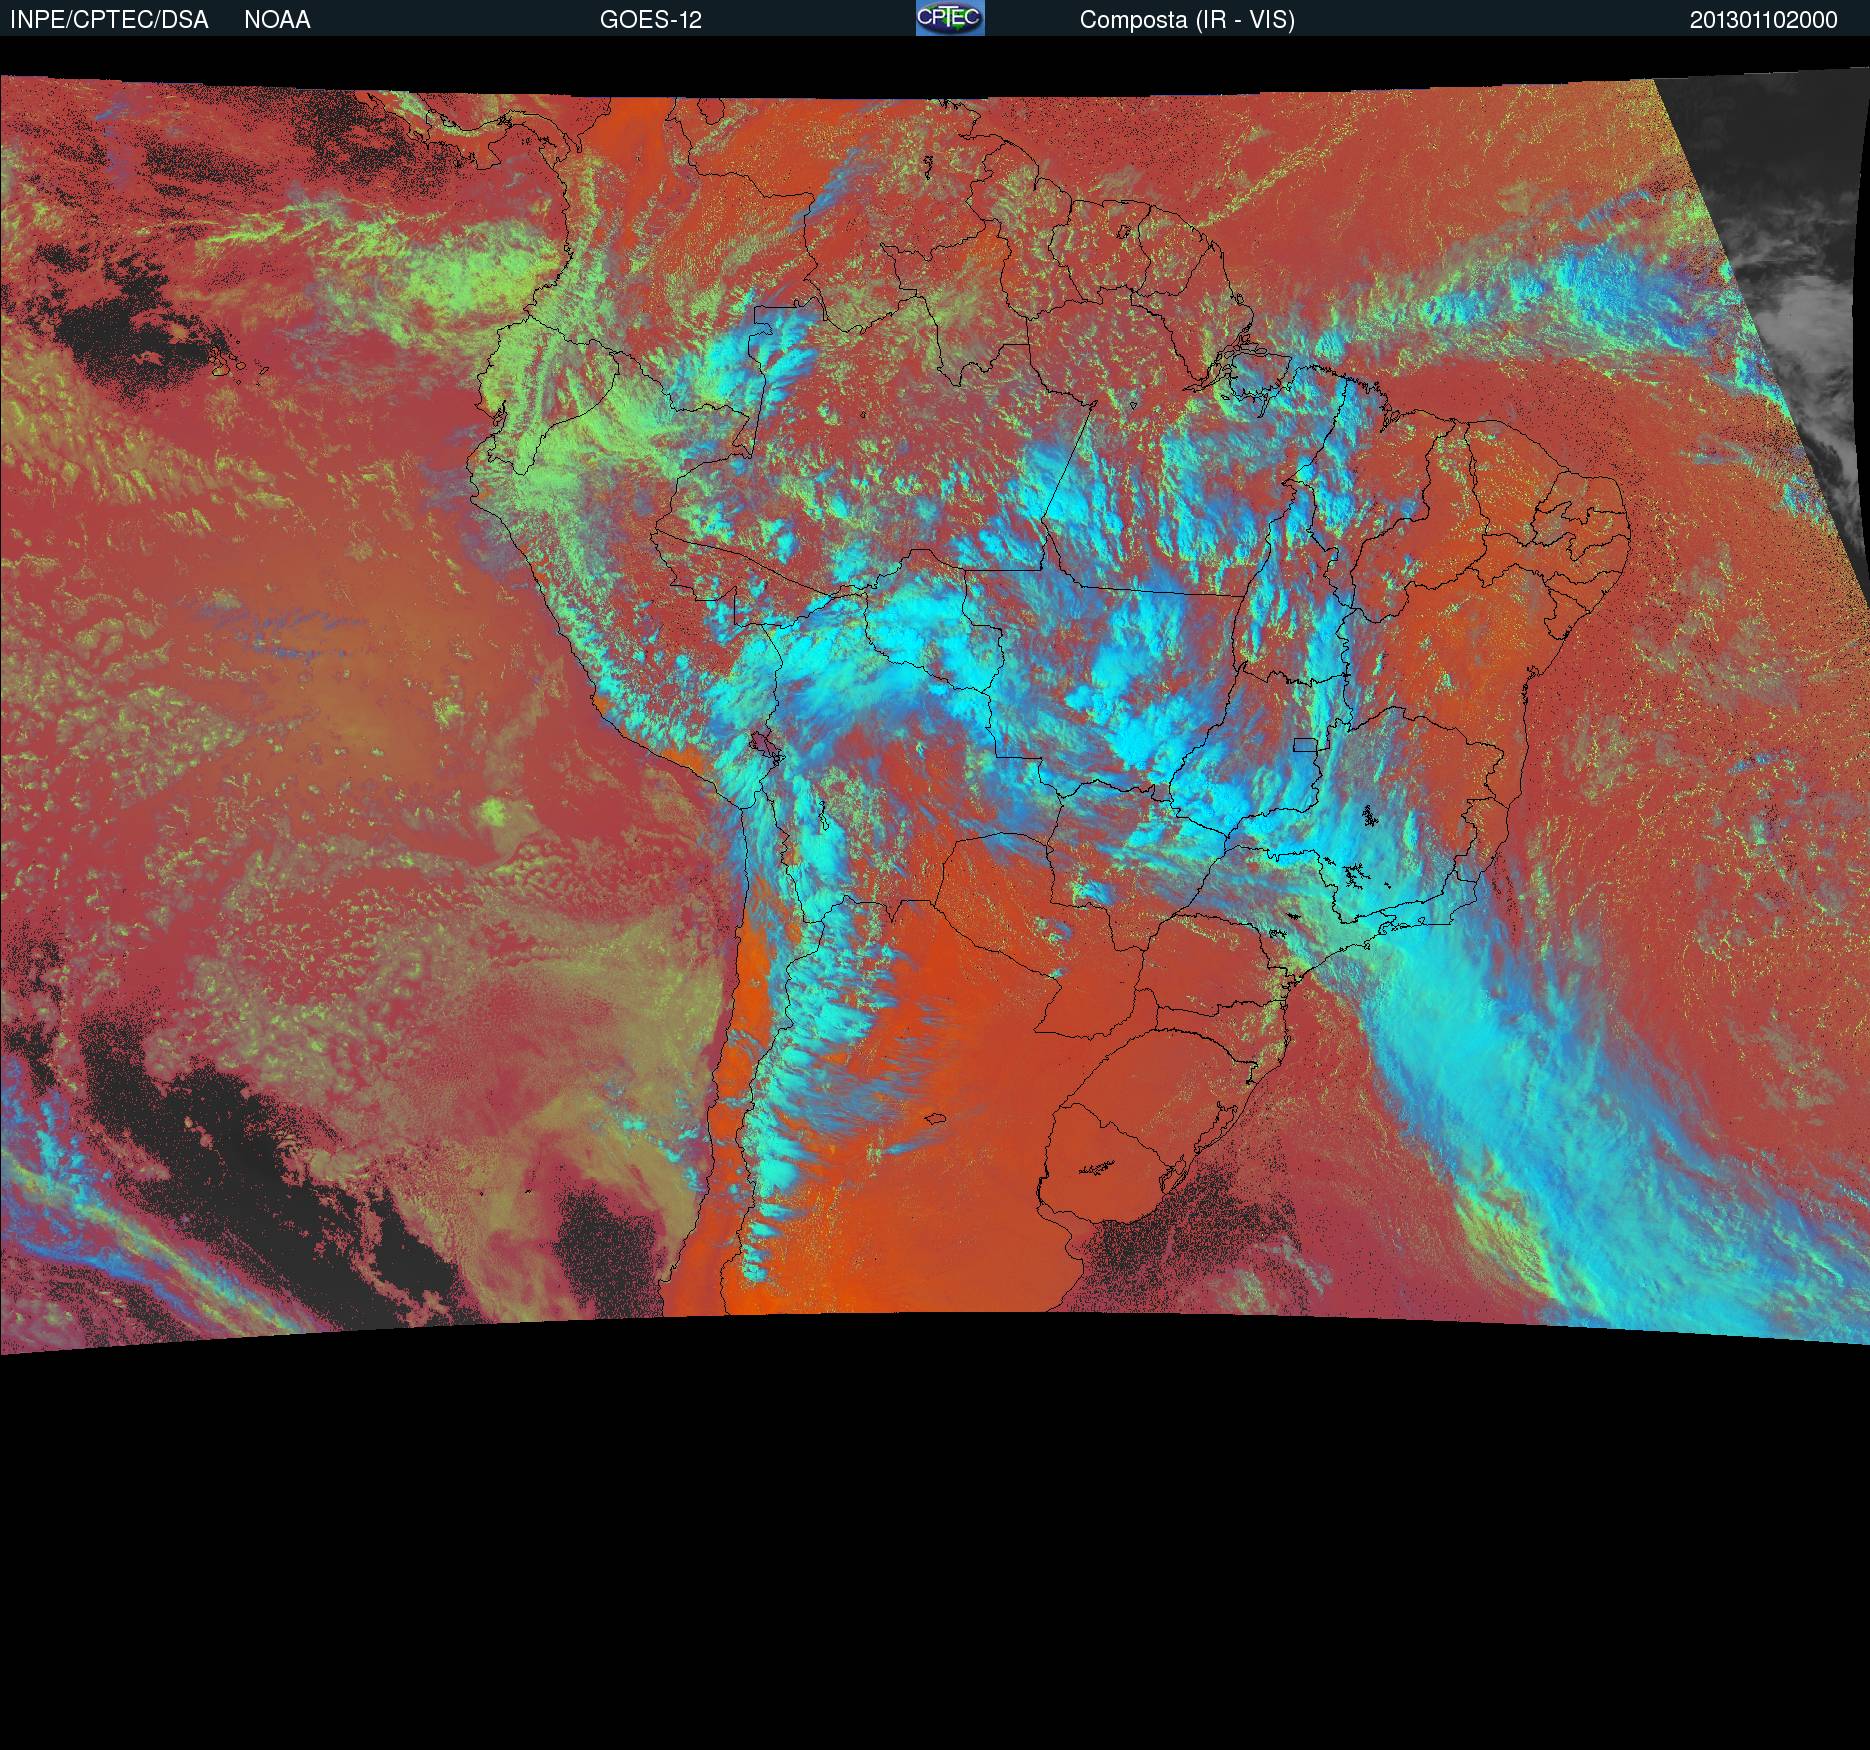Select the Composta (IR - VIS) title

tap(1187, 20)
